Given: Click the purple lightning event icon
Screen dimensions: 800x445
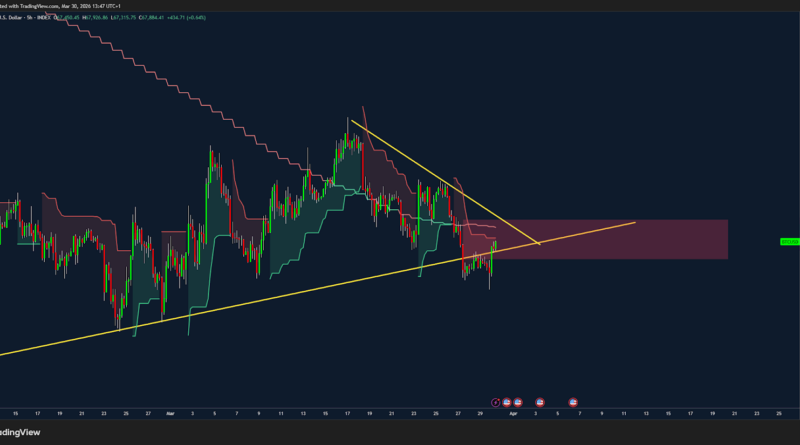Looking at the screenshot, I should click(497, 401).
